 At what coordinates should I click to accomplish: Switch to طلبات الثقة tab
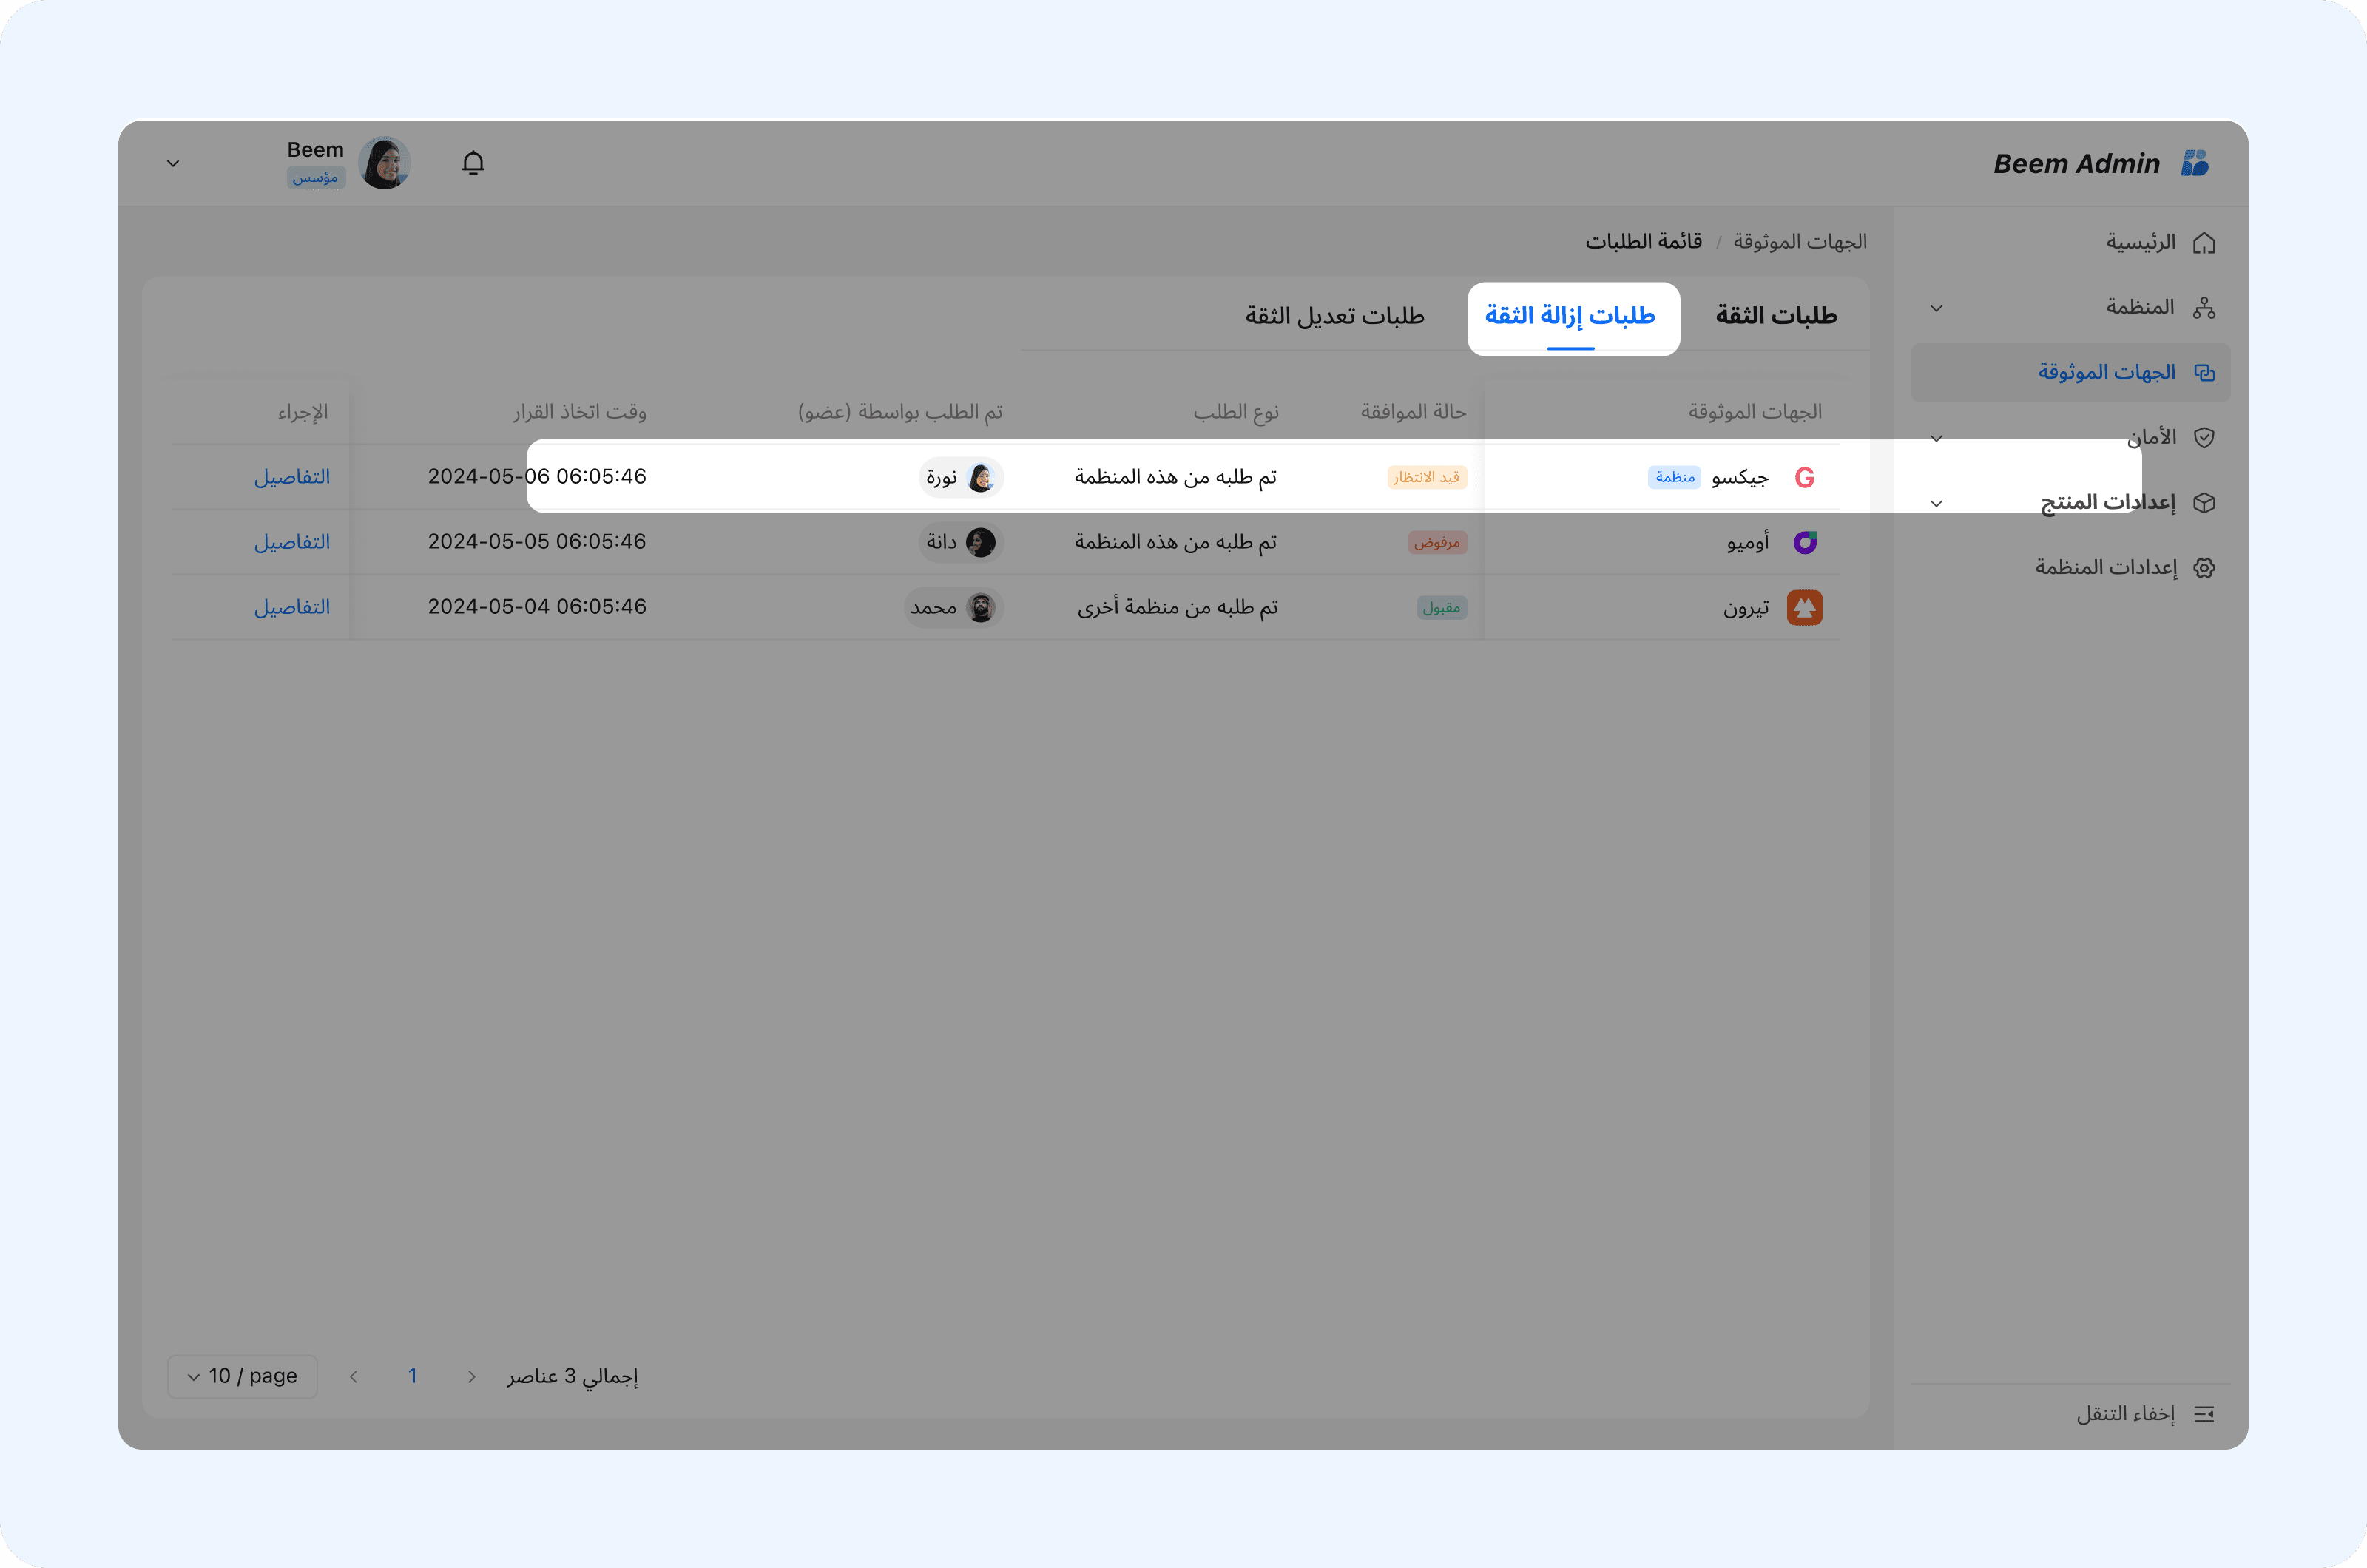tap(1775, 316)
